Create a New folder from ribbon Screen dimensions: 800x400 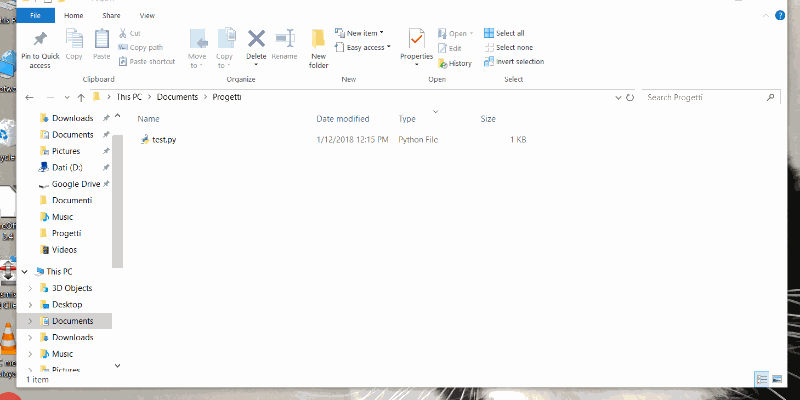tap(318, 45)
